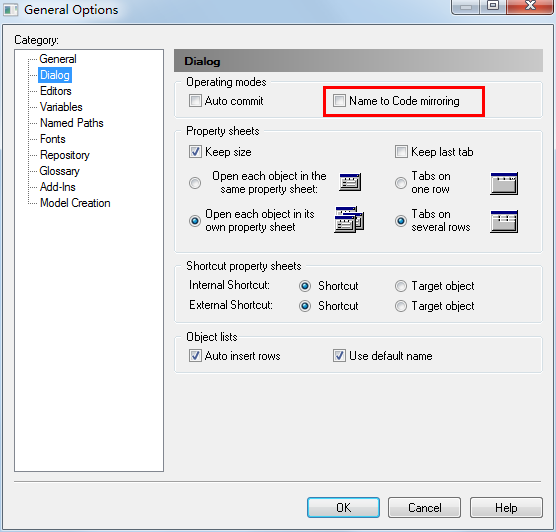
Task: Select Open each object in its own property sheet
Action: 195,221
